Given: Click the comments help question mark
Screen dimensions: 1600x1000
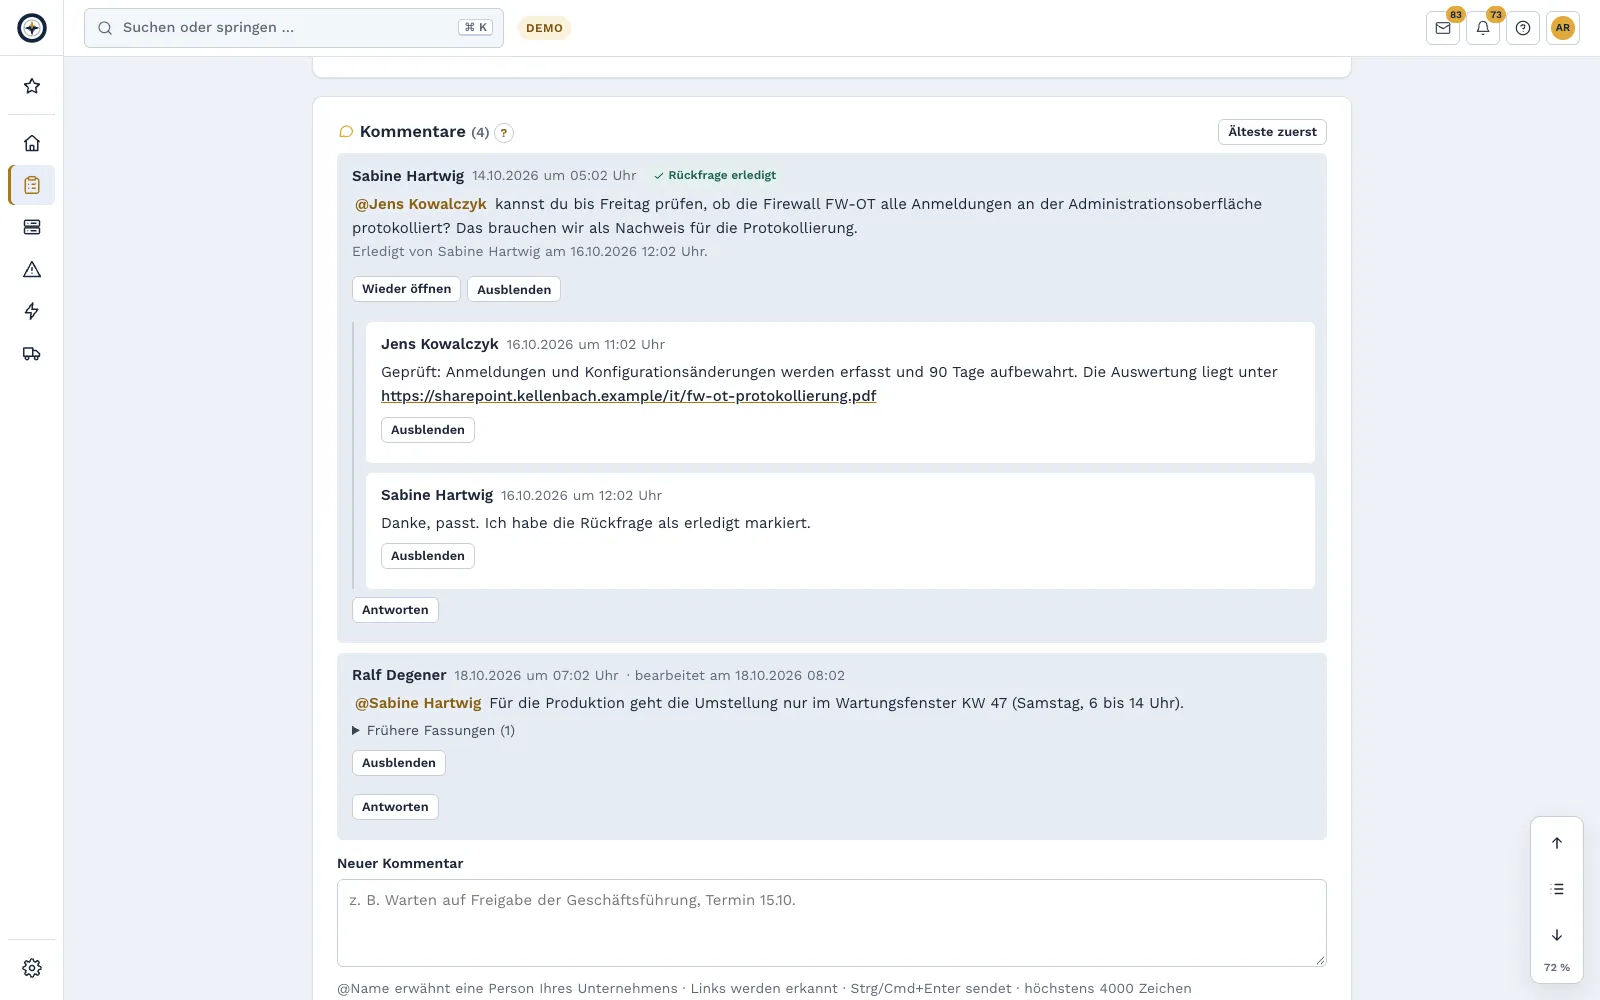Looking at the screenshot, I should point(504,132).
